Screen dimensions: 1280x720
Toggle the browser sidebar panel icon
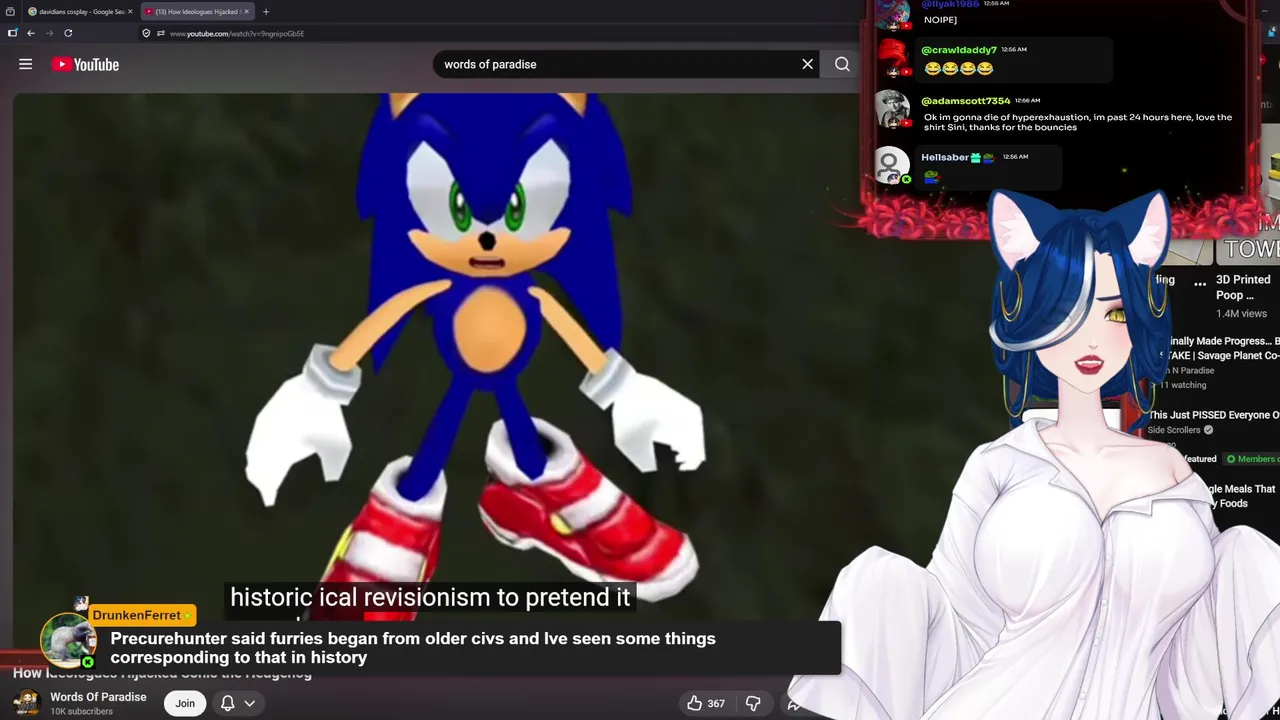click(13, 33)
